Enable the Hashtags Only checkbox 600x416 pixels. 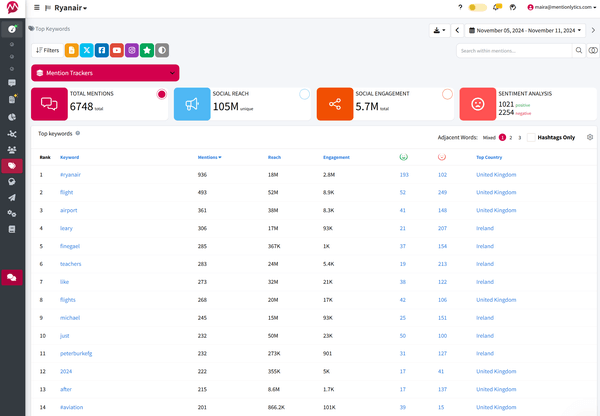tap(531, 137)
